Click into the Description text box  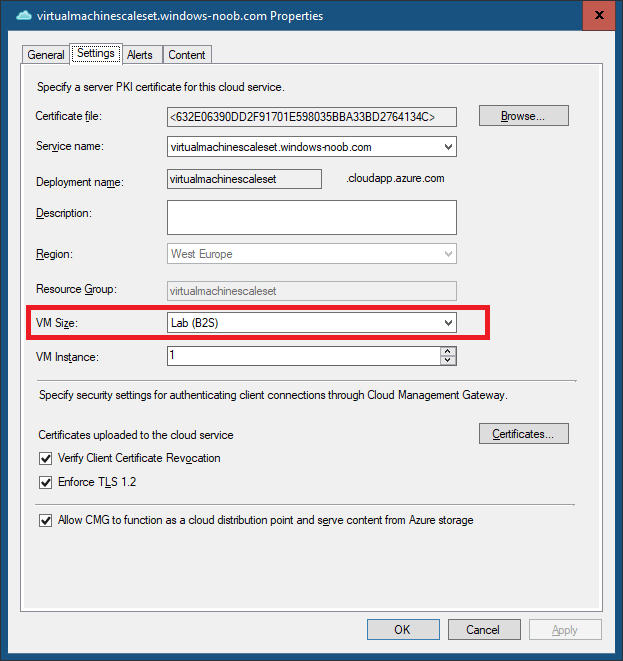pos(312,218)
